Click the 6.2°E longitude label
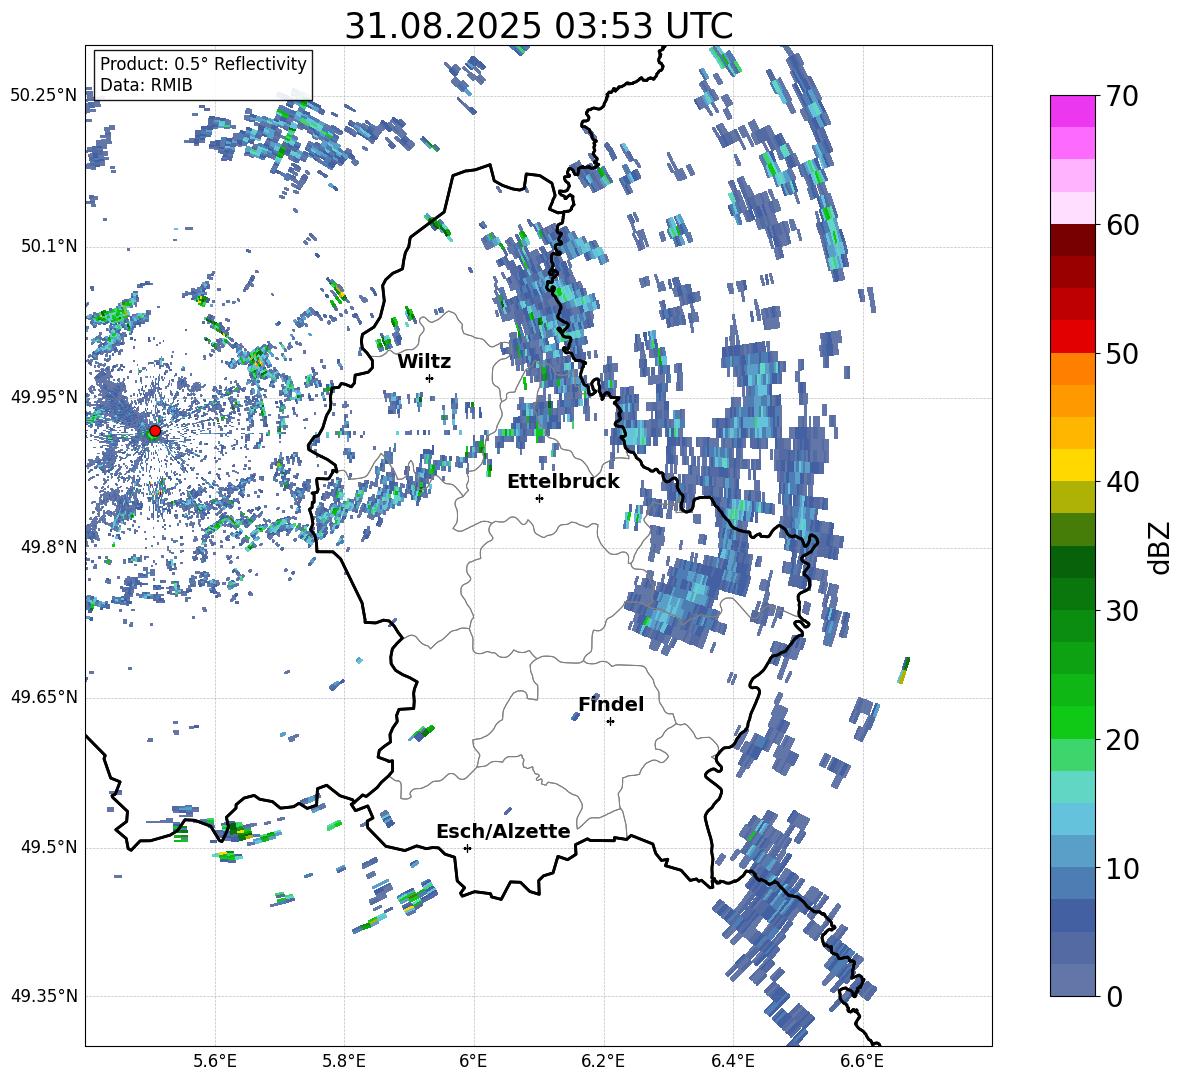 point(603,1061)
